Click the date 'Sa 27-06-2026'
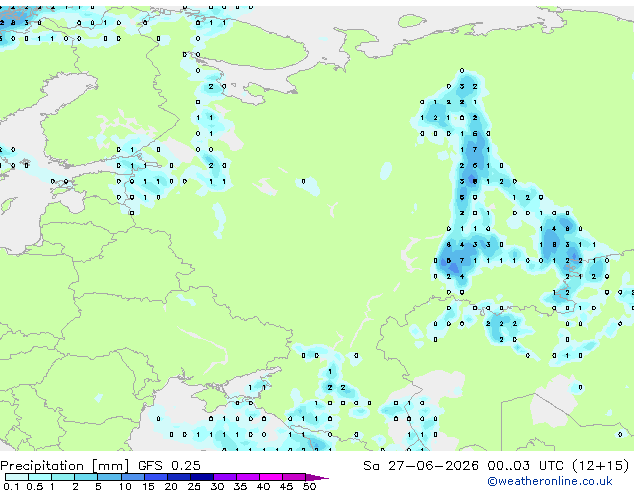 click(x=421, y=465)
